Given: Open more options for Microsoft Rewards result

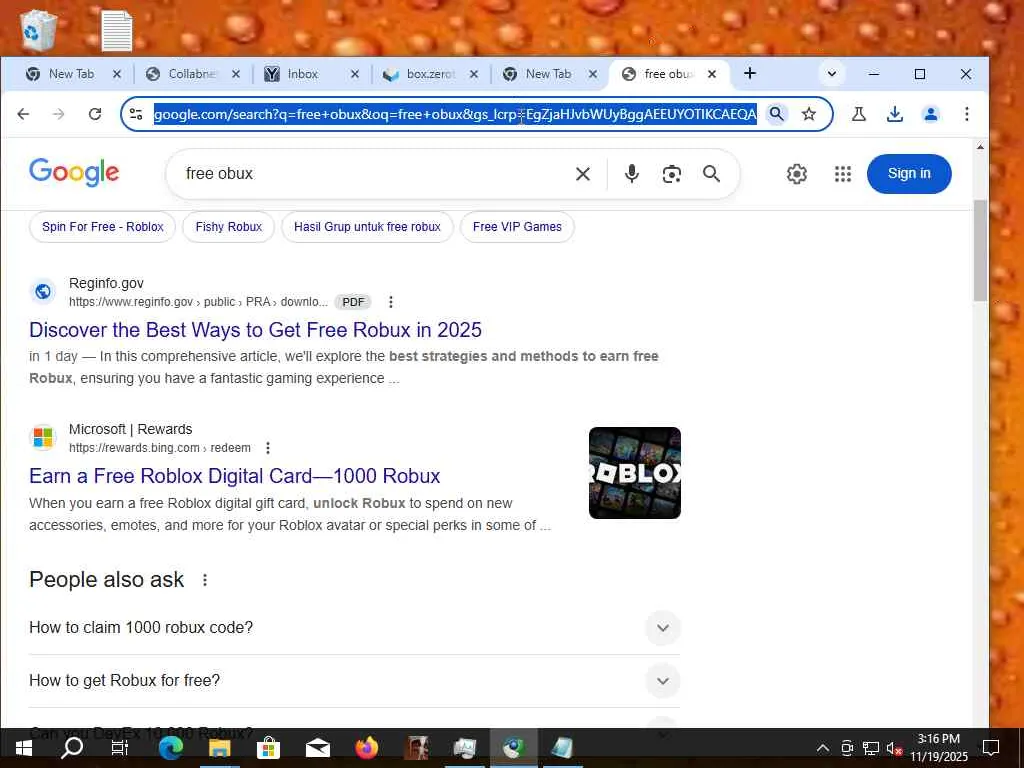Looking at the screenshot, I should click(x=267, y=448).
